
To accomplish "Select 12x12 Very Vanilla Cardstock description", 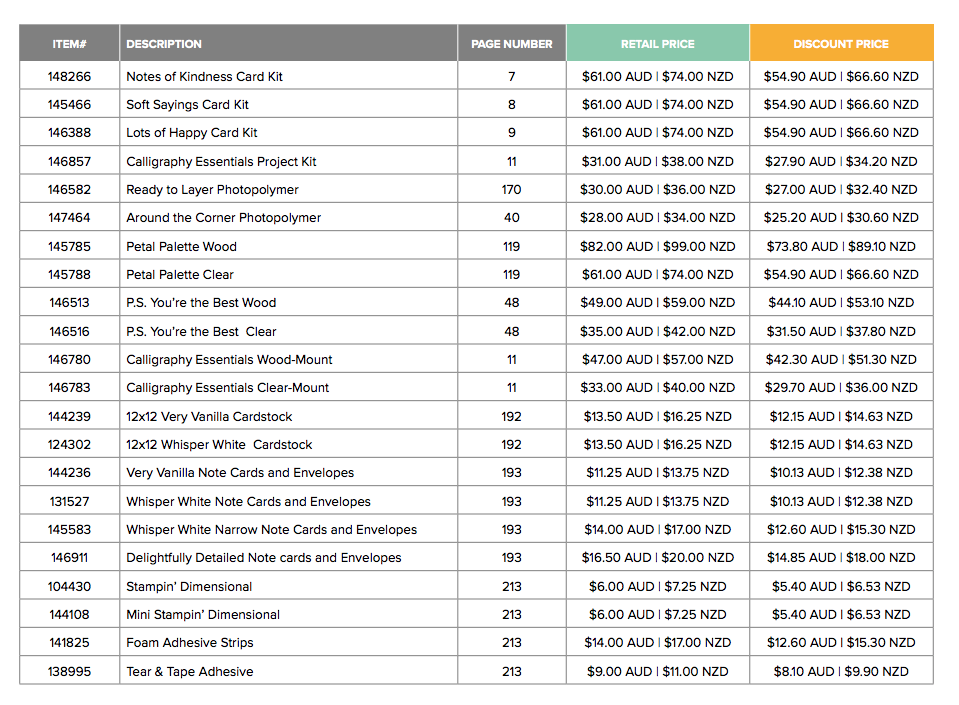I will coord(209,417).
